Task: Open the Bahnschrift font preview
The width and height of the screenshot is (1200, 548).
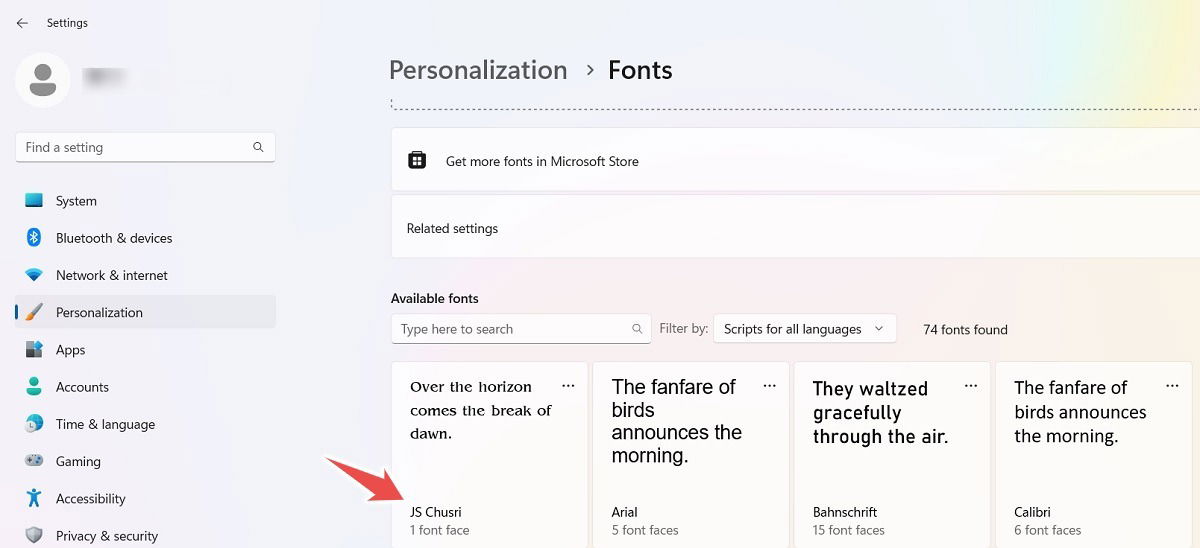Action: [x=880, y=412]
